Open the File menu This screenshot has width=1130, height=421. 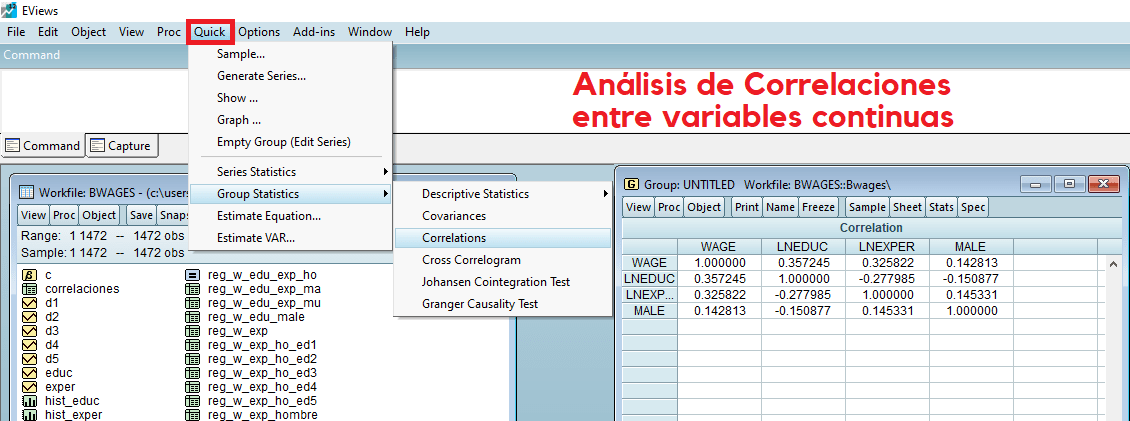pyautogui.click(x=16, y=32)
